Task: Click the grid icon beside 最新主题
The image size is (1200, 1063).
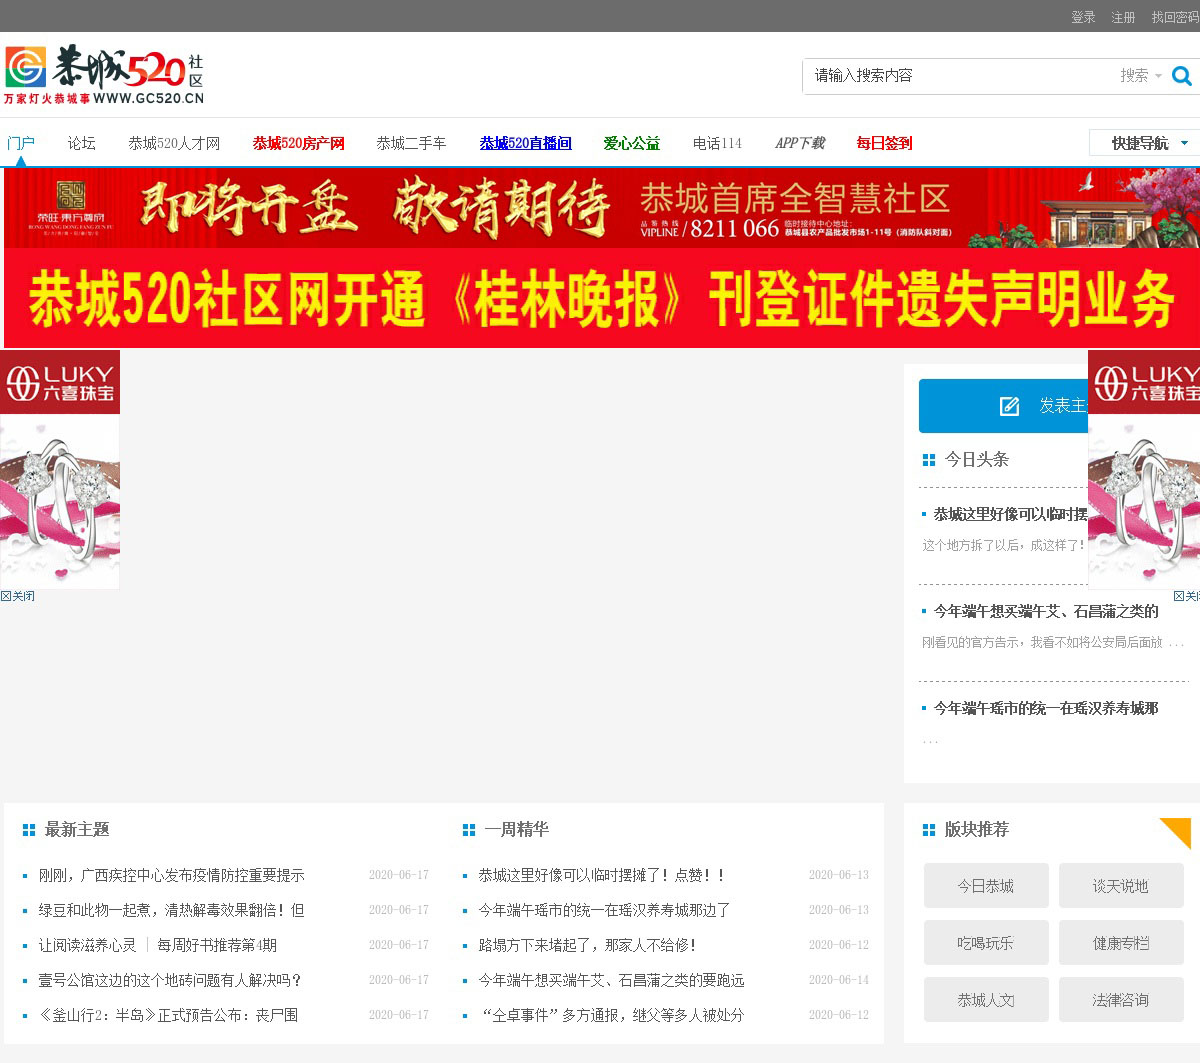Action: click(x=29, y=830)
